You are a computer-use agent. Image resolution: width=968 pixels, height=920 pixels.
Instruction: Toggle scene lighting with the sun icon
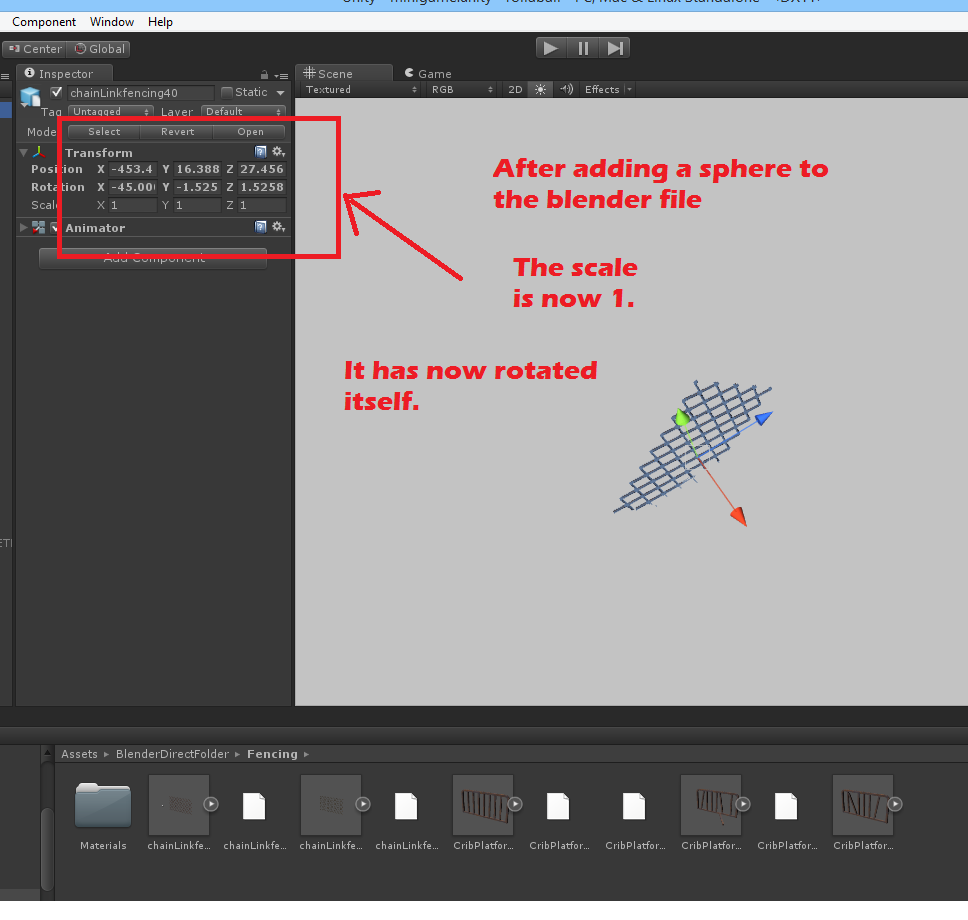(x=539, y=89)
